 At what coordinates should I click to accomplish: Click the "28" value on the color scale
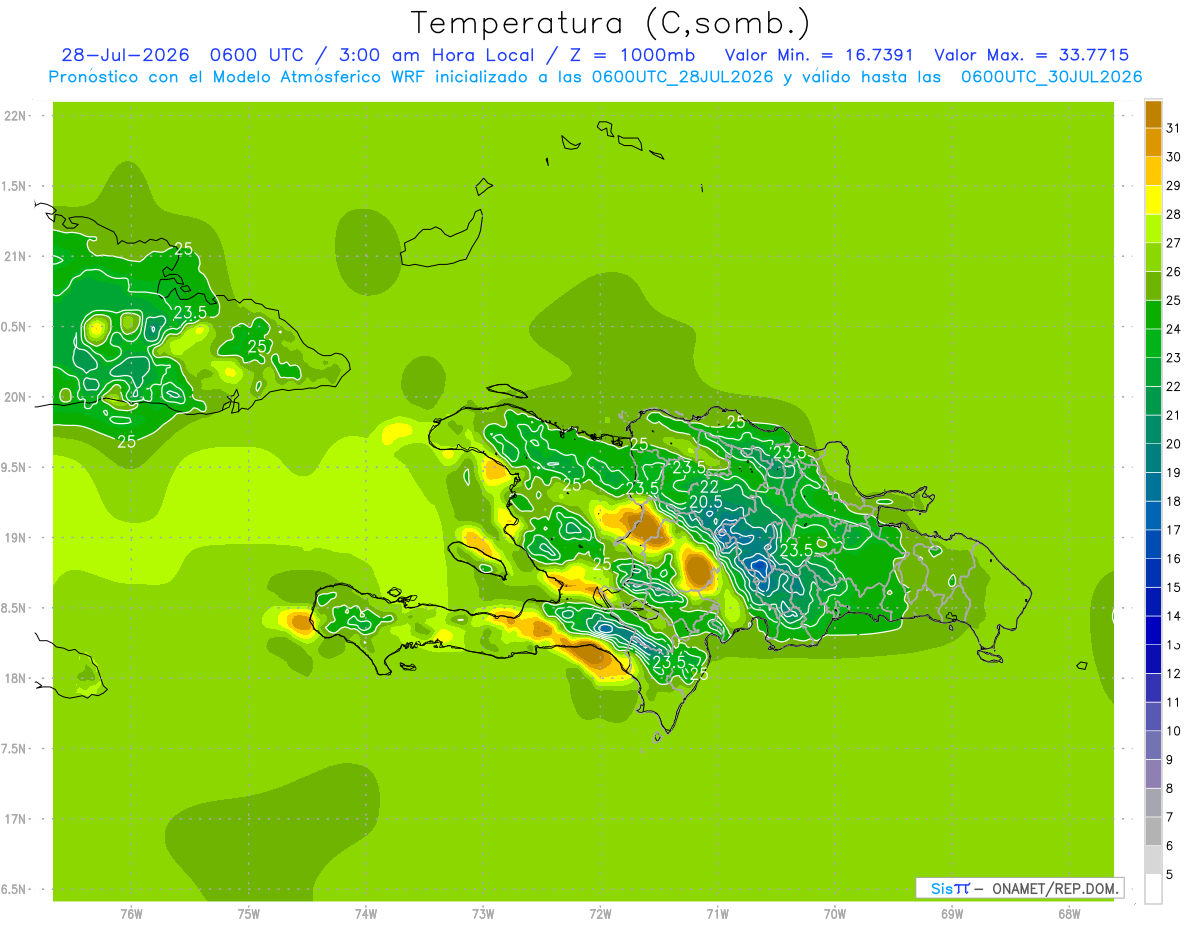click(1173, 214)
